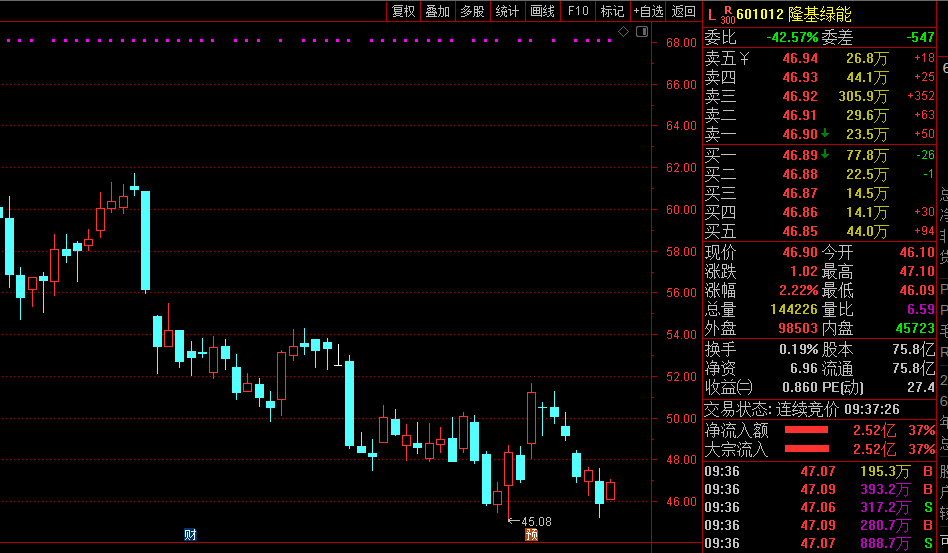Click 返回 to go back

pos(684,11)
